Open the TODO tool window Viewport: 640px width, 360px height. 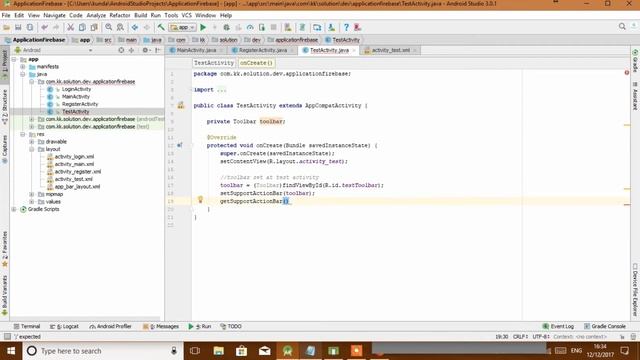click(231, 327)
